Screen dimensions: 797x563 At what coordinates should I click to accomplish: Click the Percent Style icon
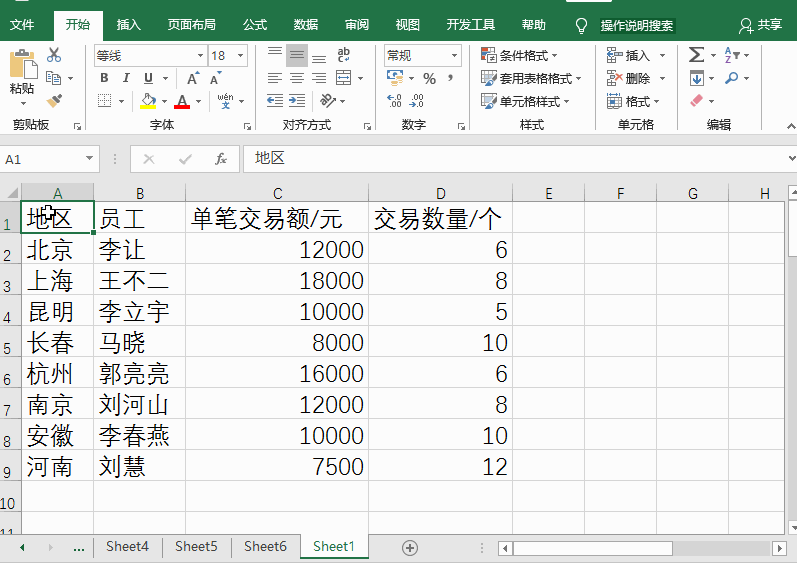429,78
